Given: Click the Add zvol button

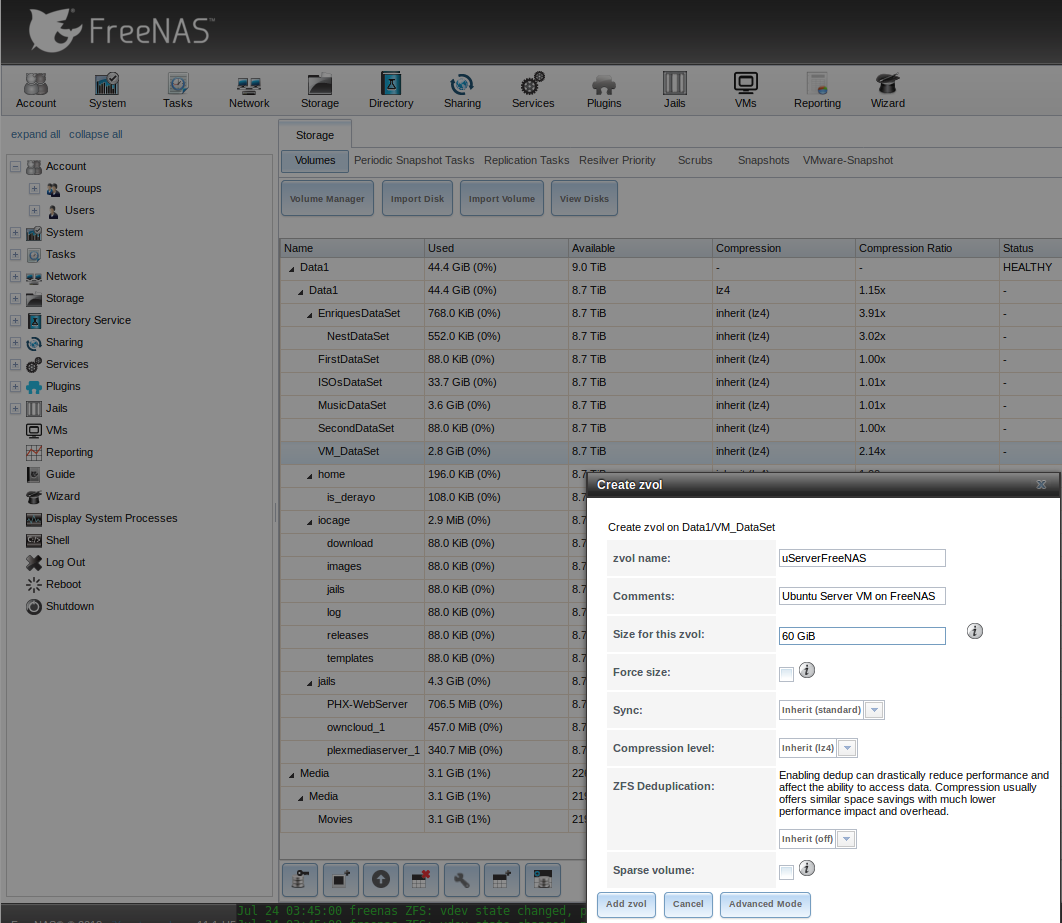Looking at the screenshot, I should (626, 904).
